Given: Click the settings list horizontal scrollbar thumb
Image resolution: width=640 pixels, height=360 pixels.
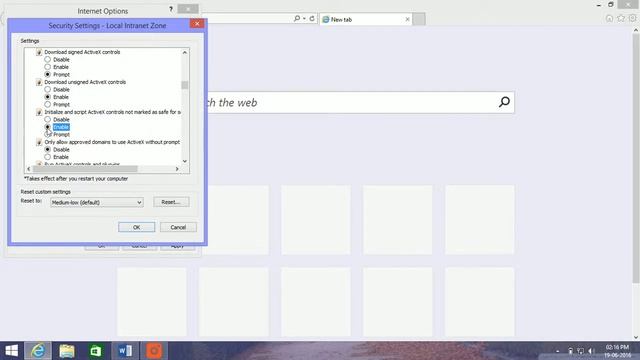Looking at the screenshot, I should coord(85,169).
